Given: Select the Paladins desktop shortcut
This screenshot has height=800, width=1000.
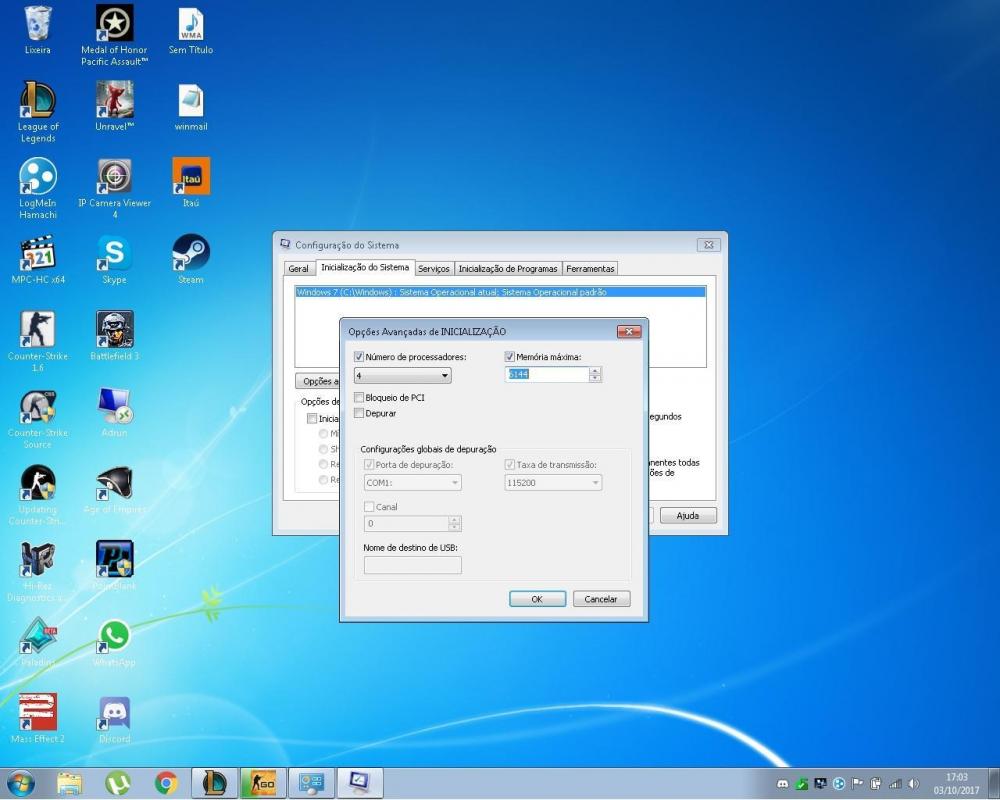Looking at the screenshot, I should pyautogui.click(x=38, y=642).
